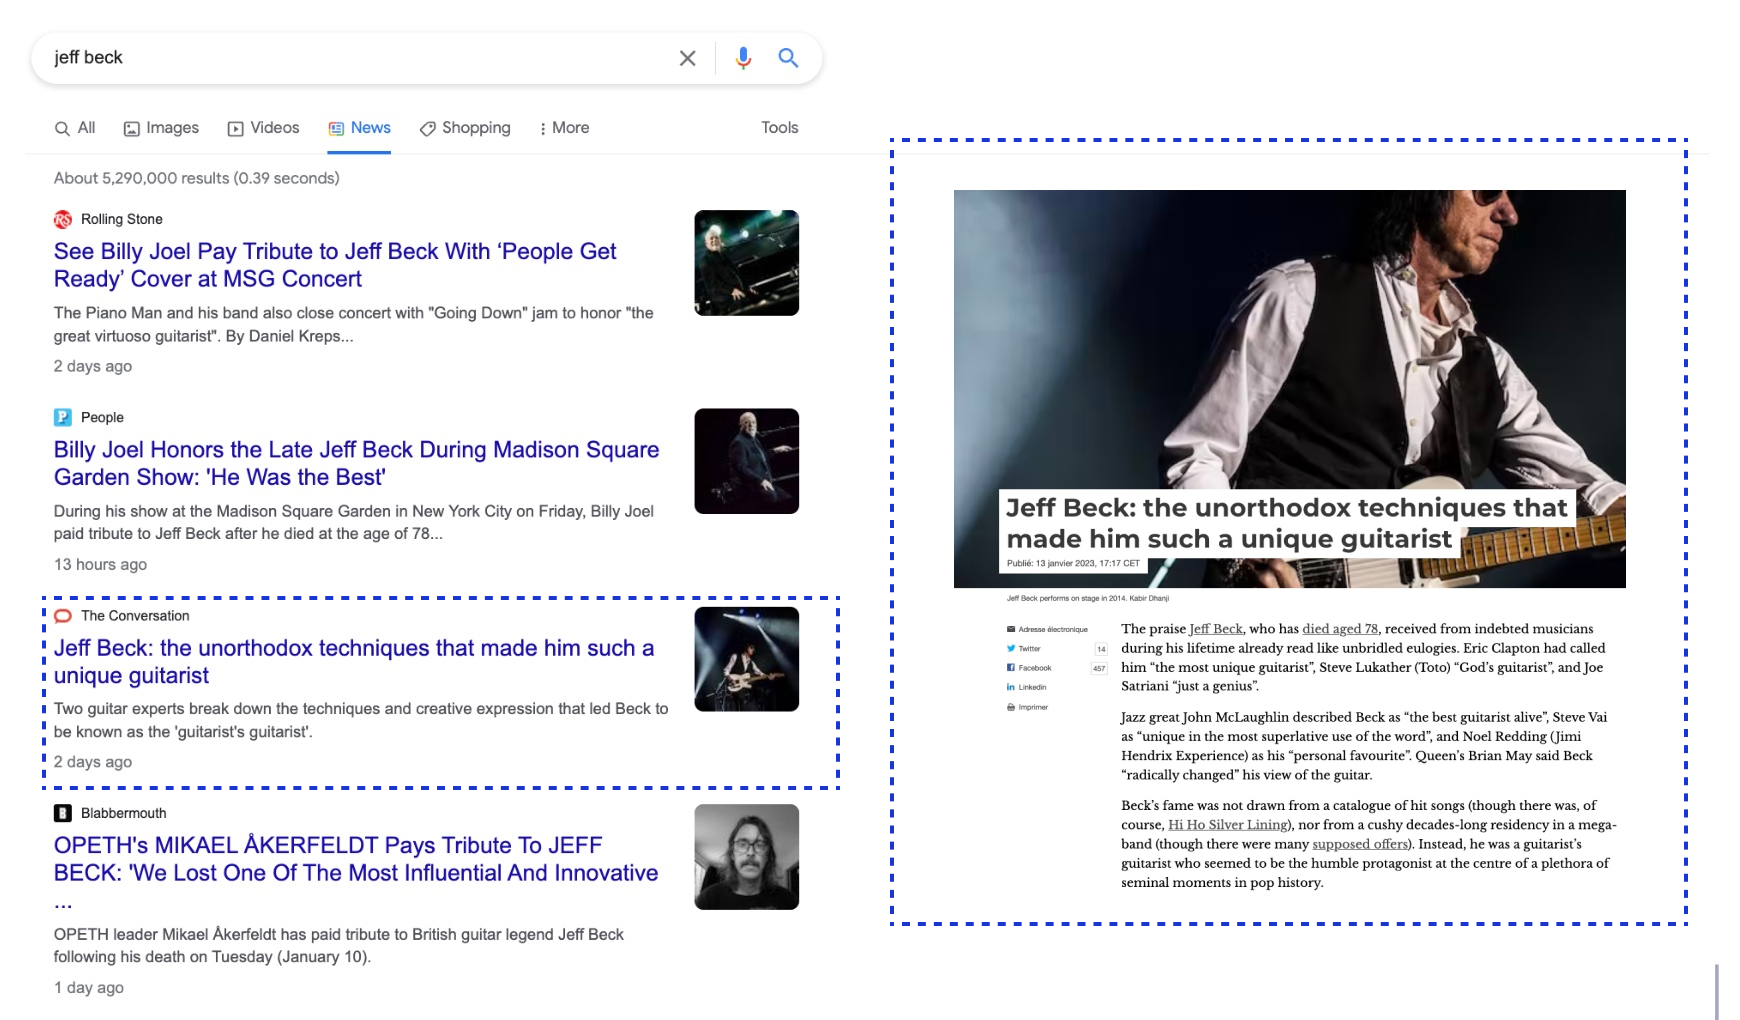The width and height of the screenshot is (1740, 1020).
Task: Click the People source logo icon
Action: pos(63,417)
